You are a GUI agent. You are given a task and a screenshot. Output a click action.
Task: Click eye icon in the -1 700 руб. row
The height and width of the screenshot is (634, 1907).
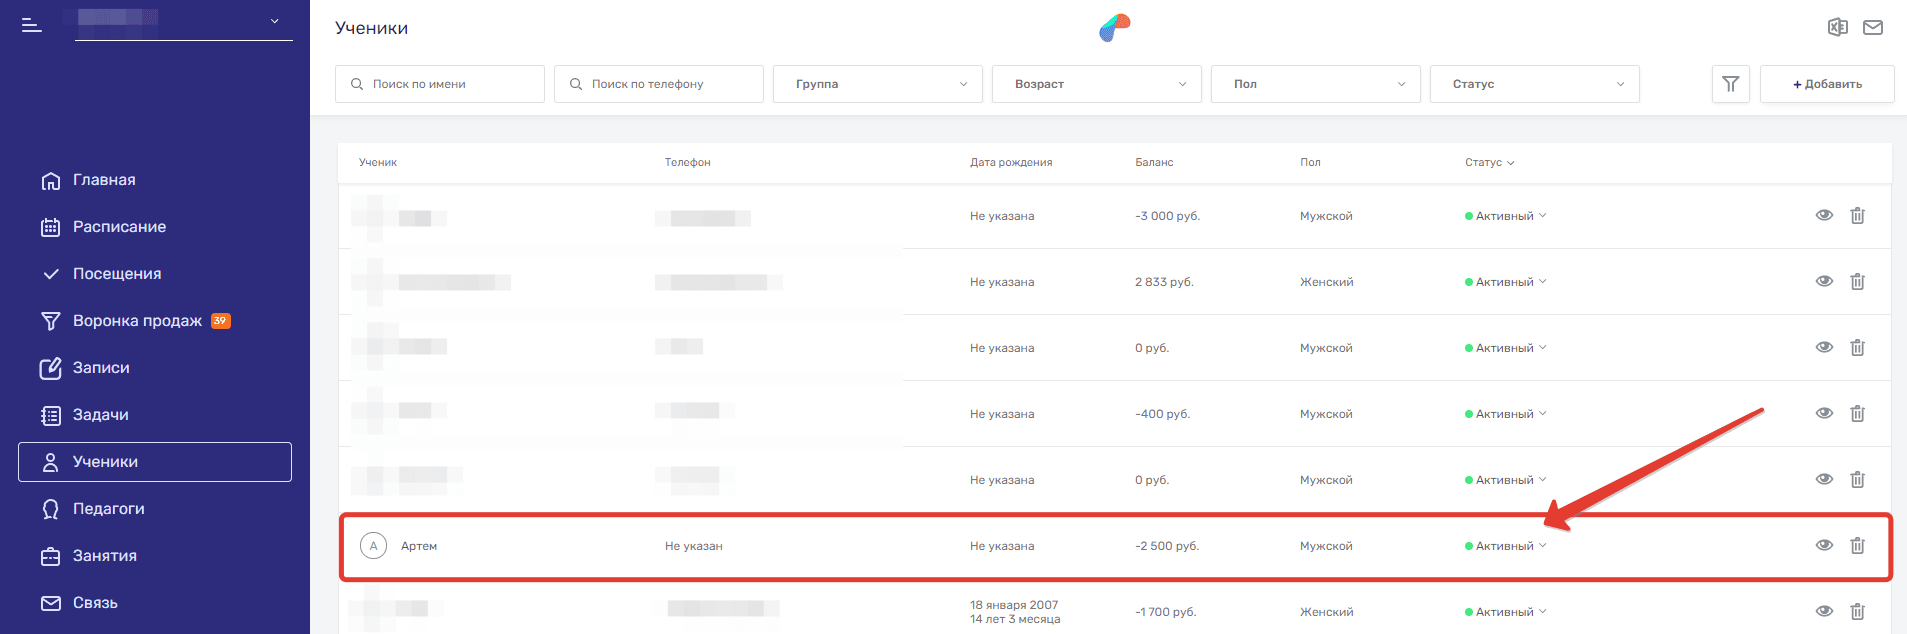tap(1824, 611)
